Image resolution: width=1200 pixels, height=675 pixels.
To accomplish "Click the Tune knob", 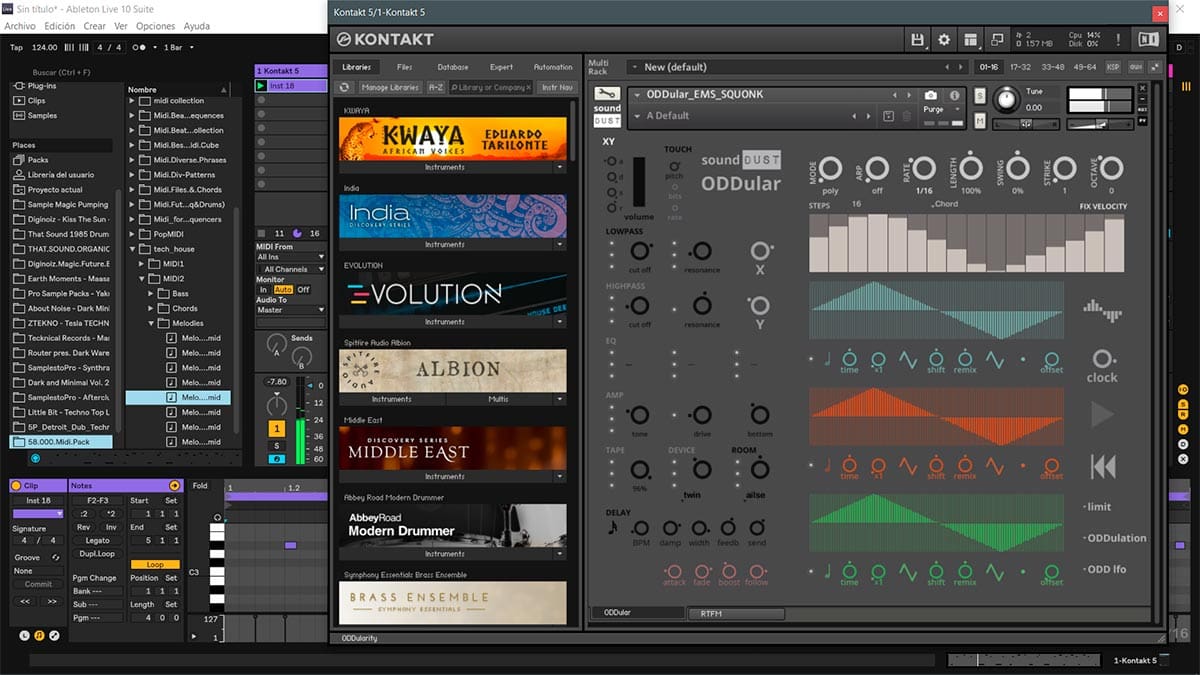I will (x=1006, y=98).
